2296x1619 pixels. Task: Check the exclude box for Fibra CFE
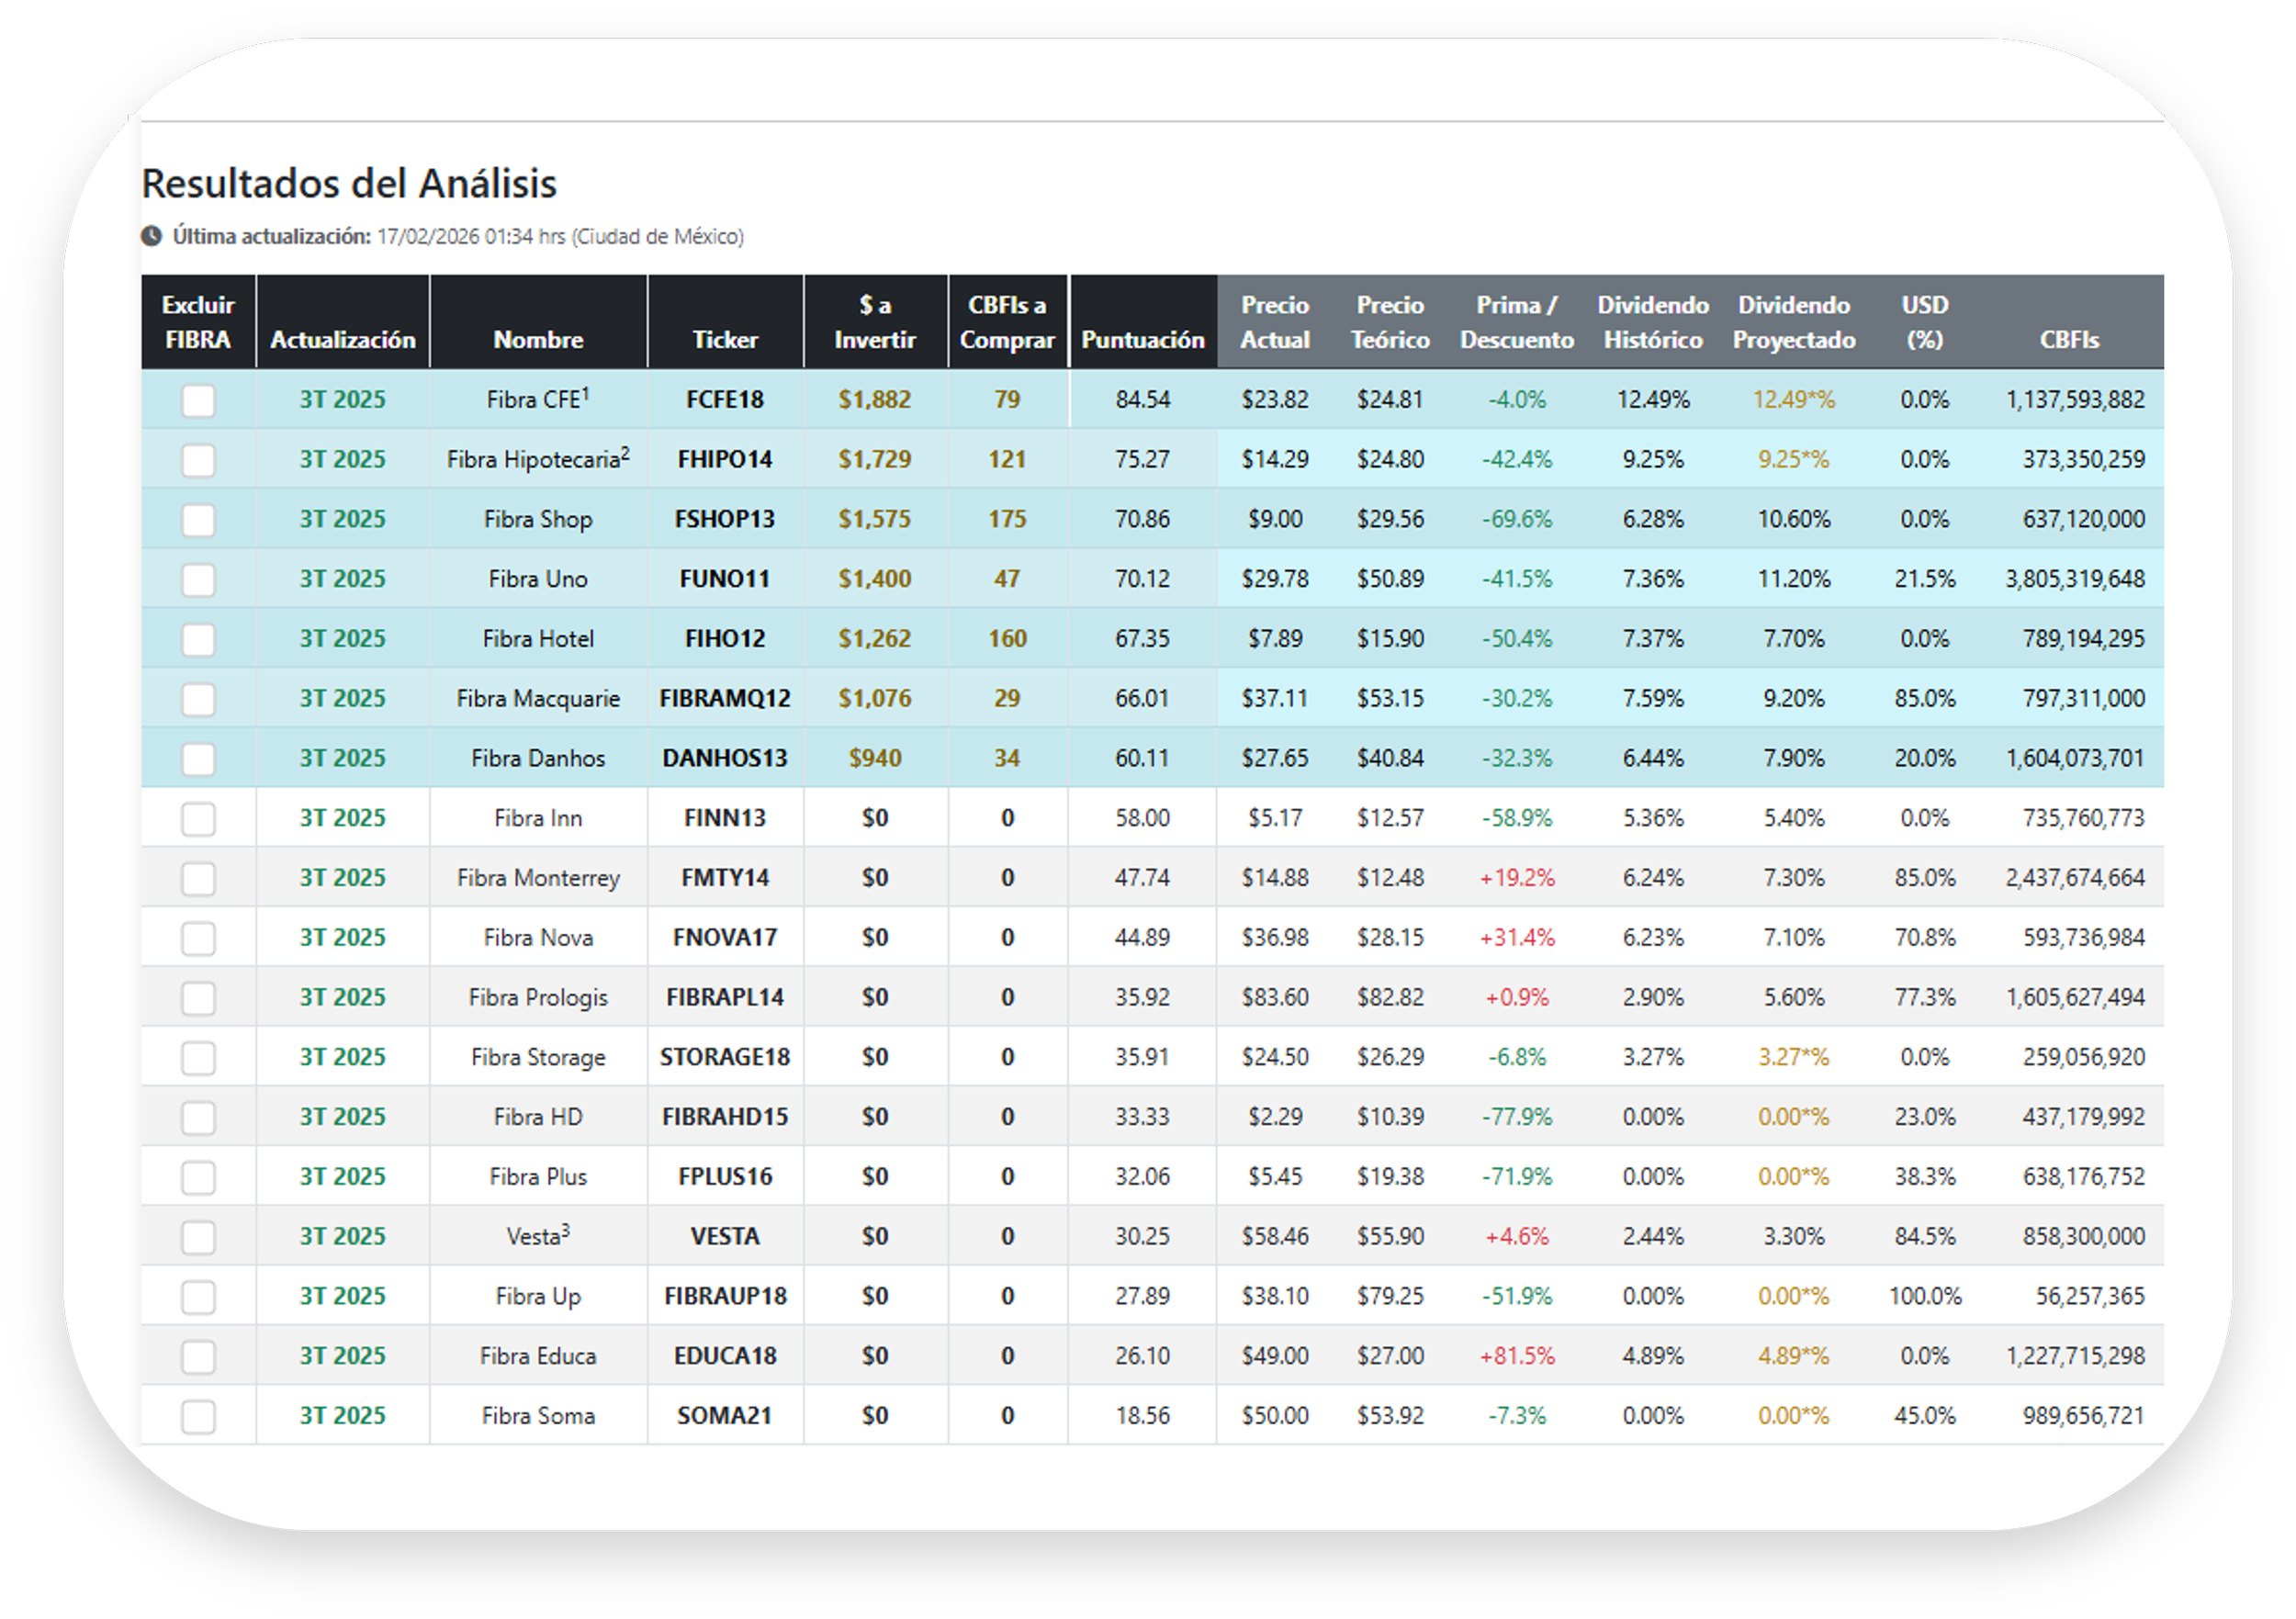pos(198,401)
